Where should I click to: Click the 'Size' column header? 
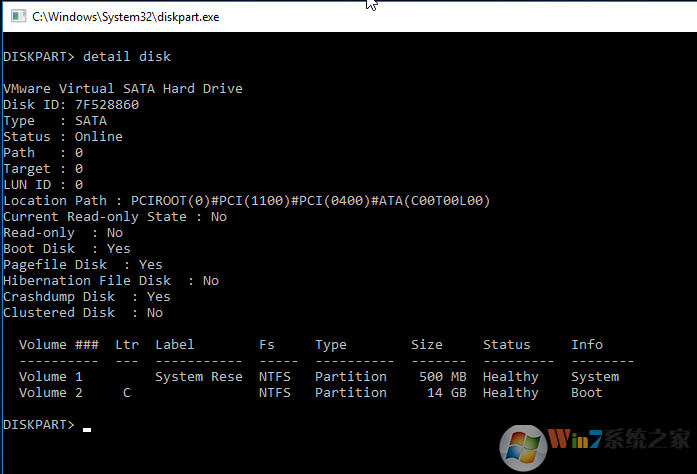427,345
